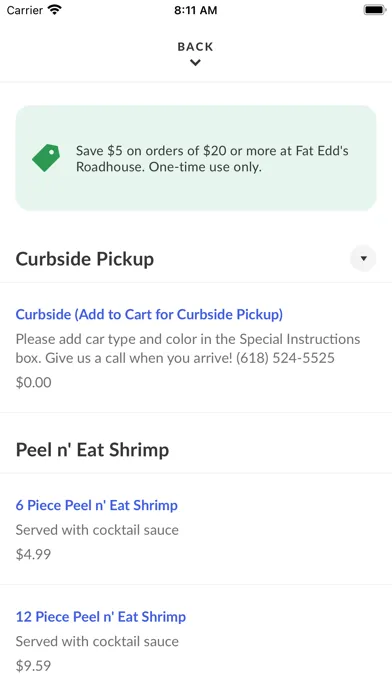
Task: Tap 'Served with cocktail sauce' under 12 Piece
Action: tap(97, 641)
